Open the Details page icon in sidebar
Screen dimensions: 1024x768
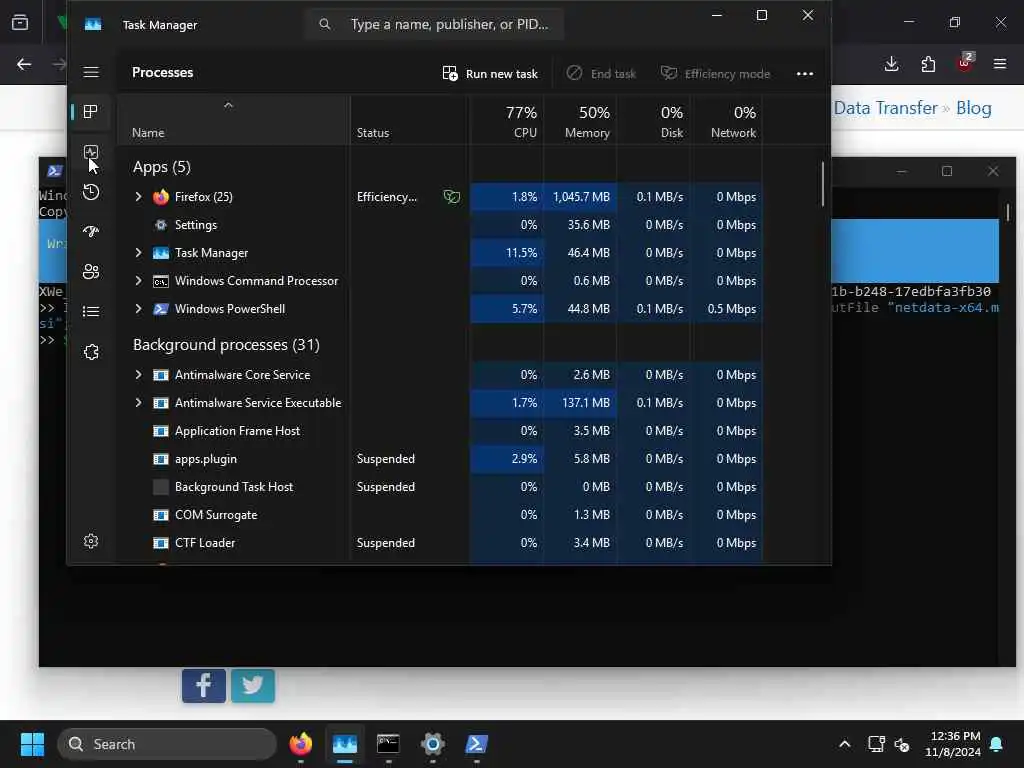click(x=91, y=312)
